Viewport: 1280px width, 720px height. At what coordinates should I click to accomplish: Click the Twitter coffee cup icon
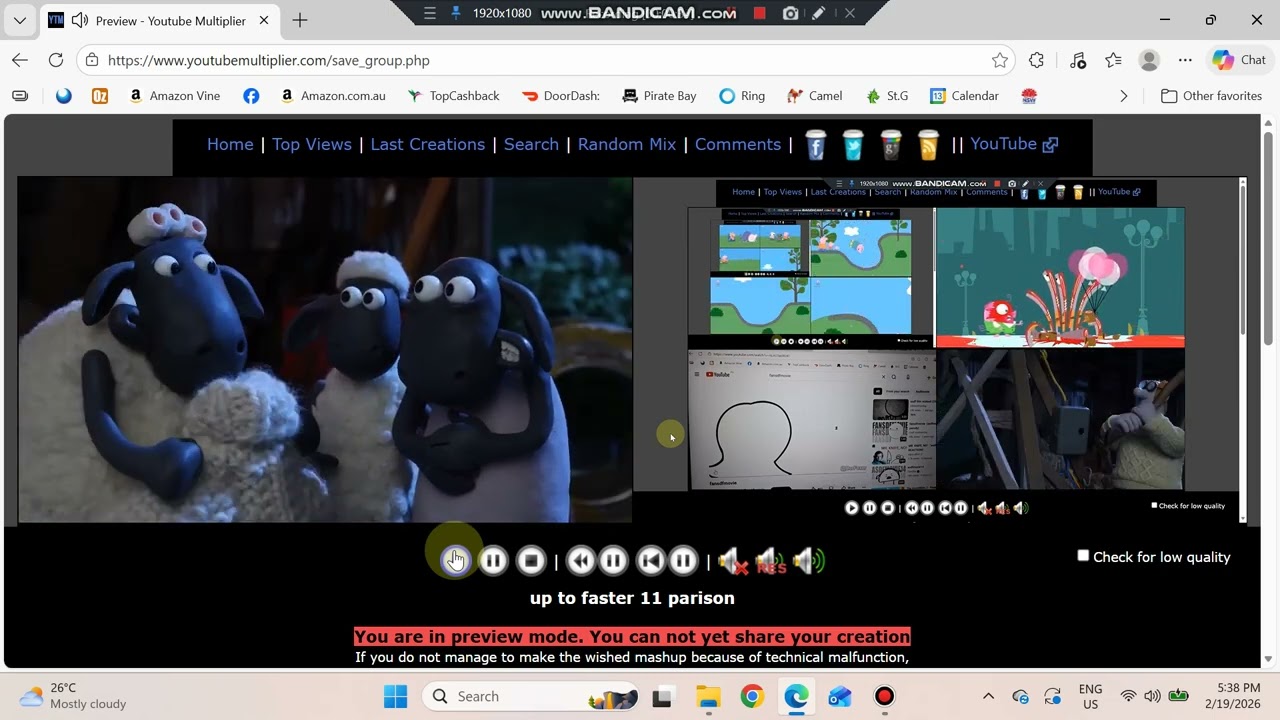click(853, 145)
